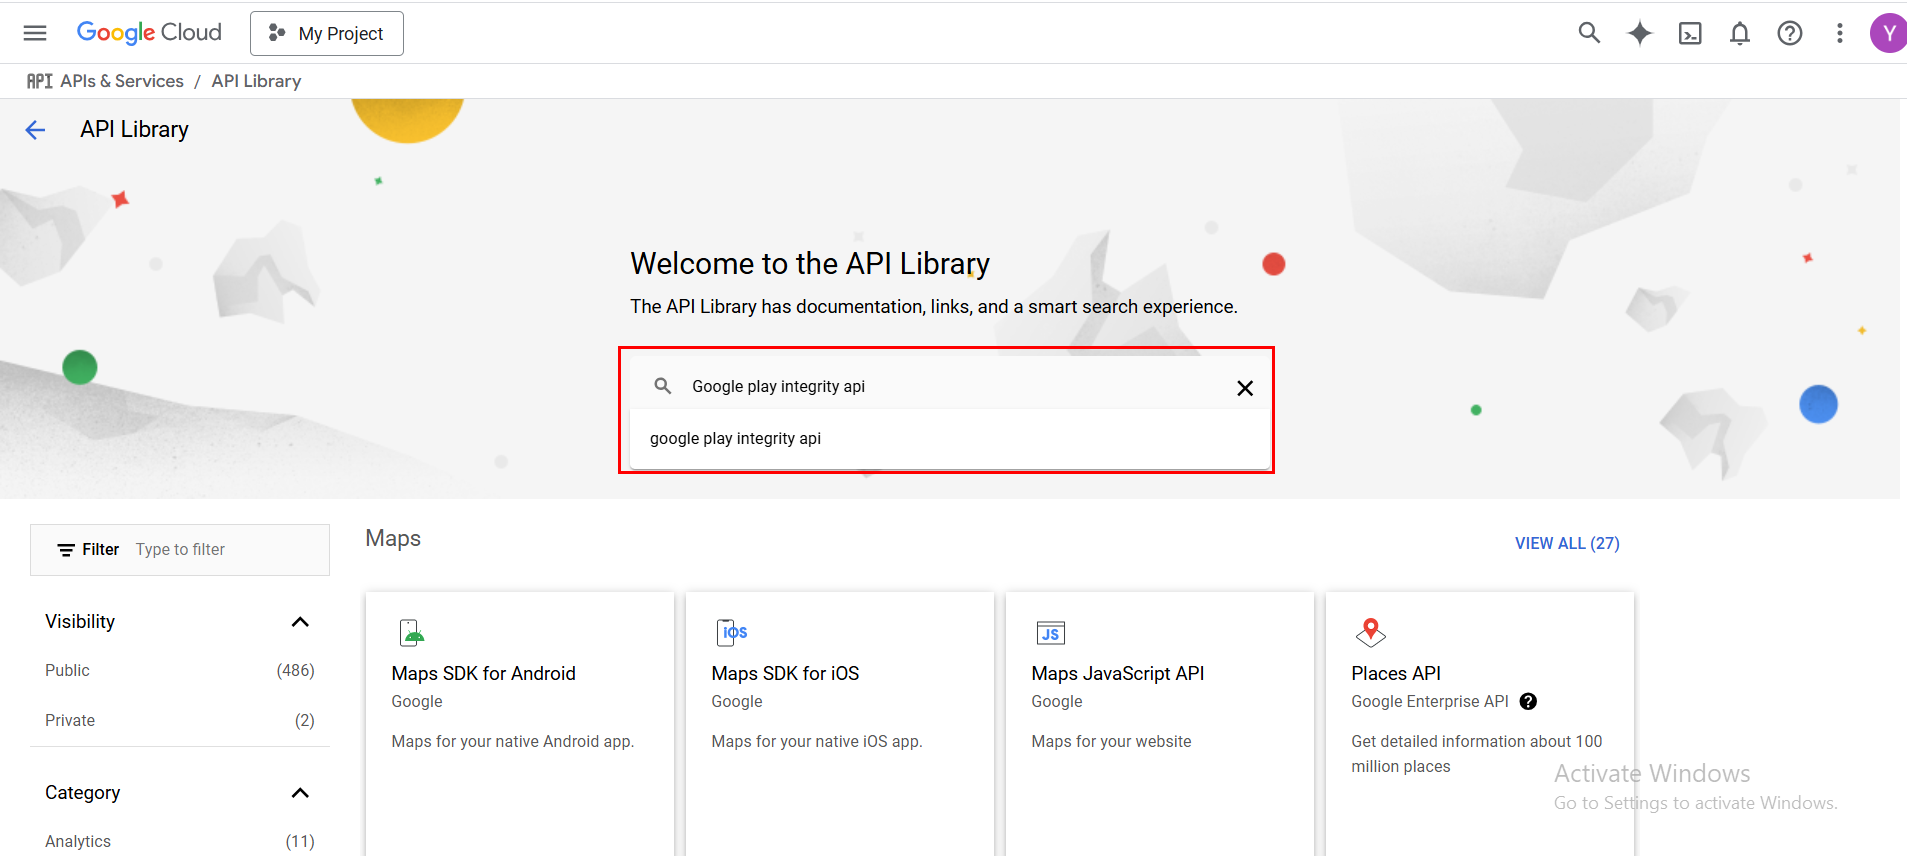Screen dimensions: 1907x856
Task: Open the My Project selector
Action: 327,34
